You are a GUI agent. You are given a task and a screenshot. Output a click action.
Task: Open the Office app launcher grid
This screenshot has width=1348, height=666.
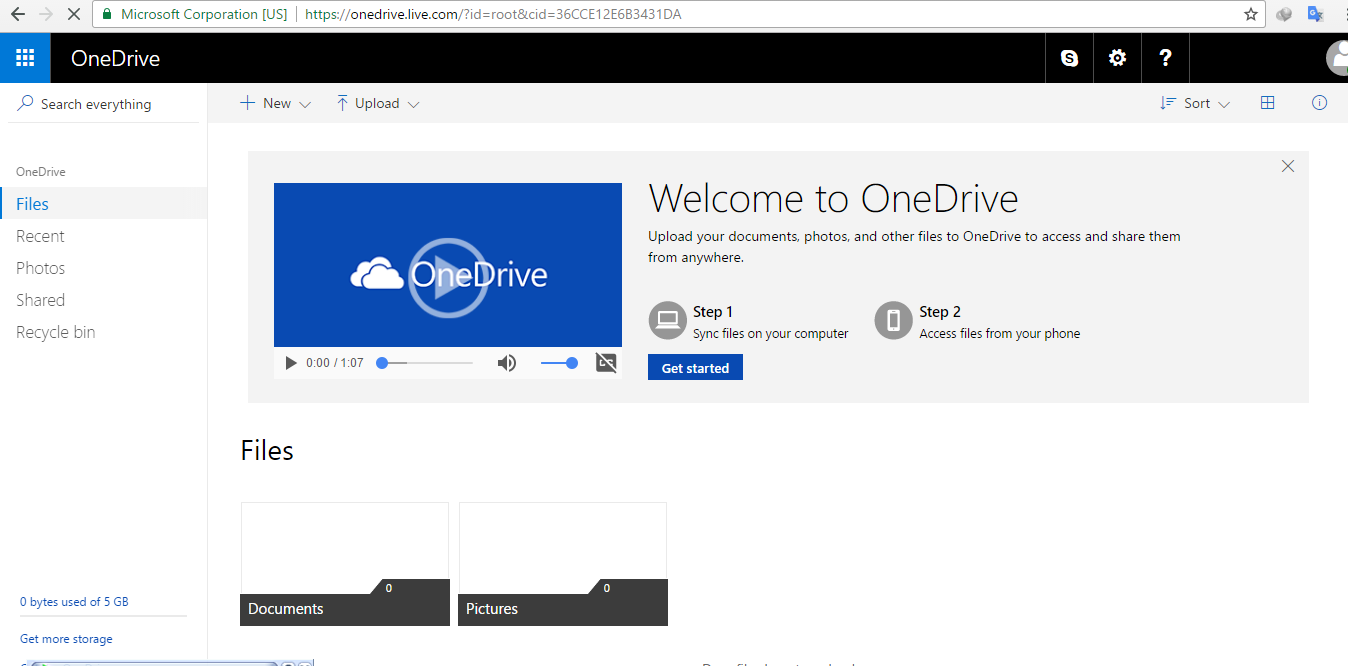24,57
